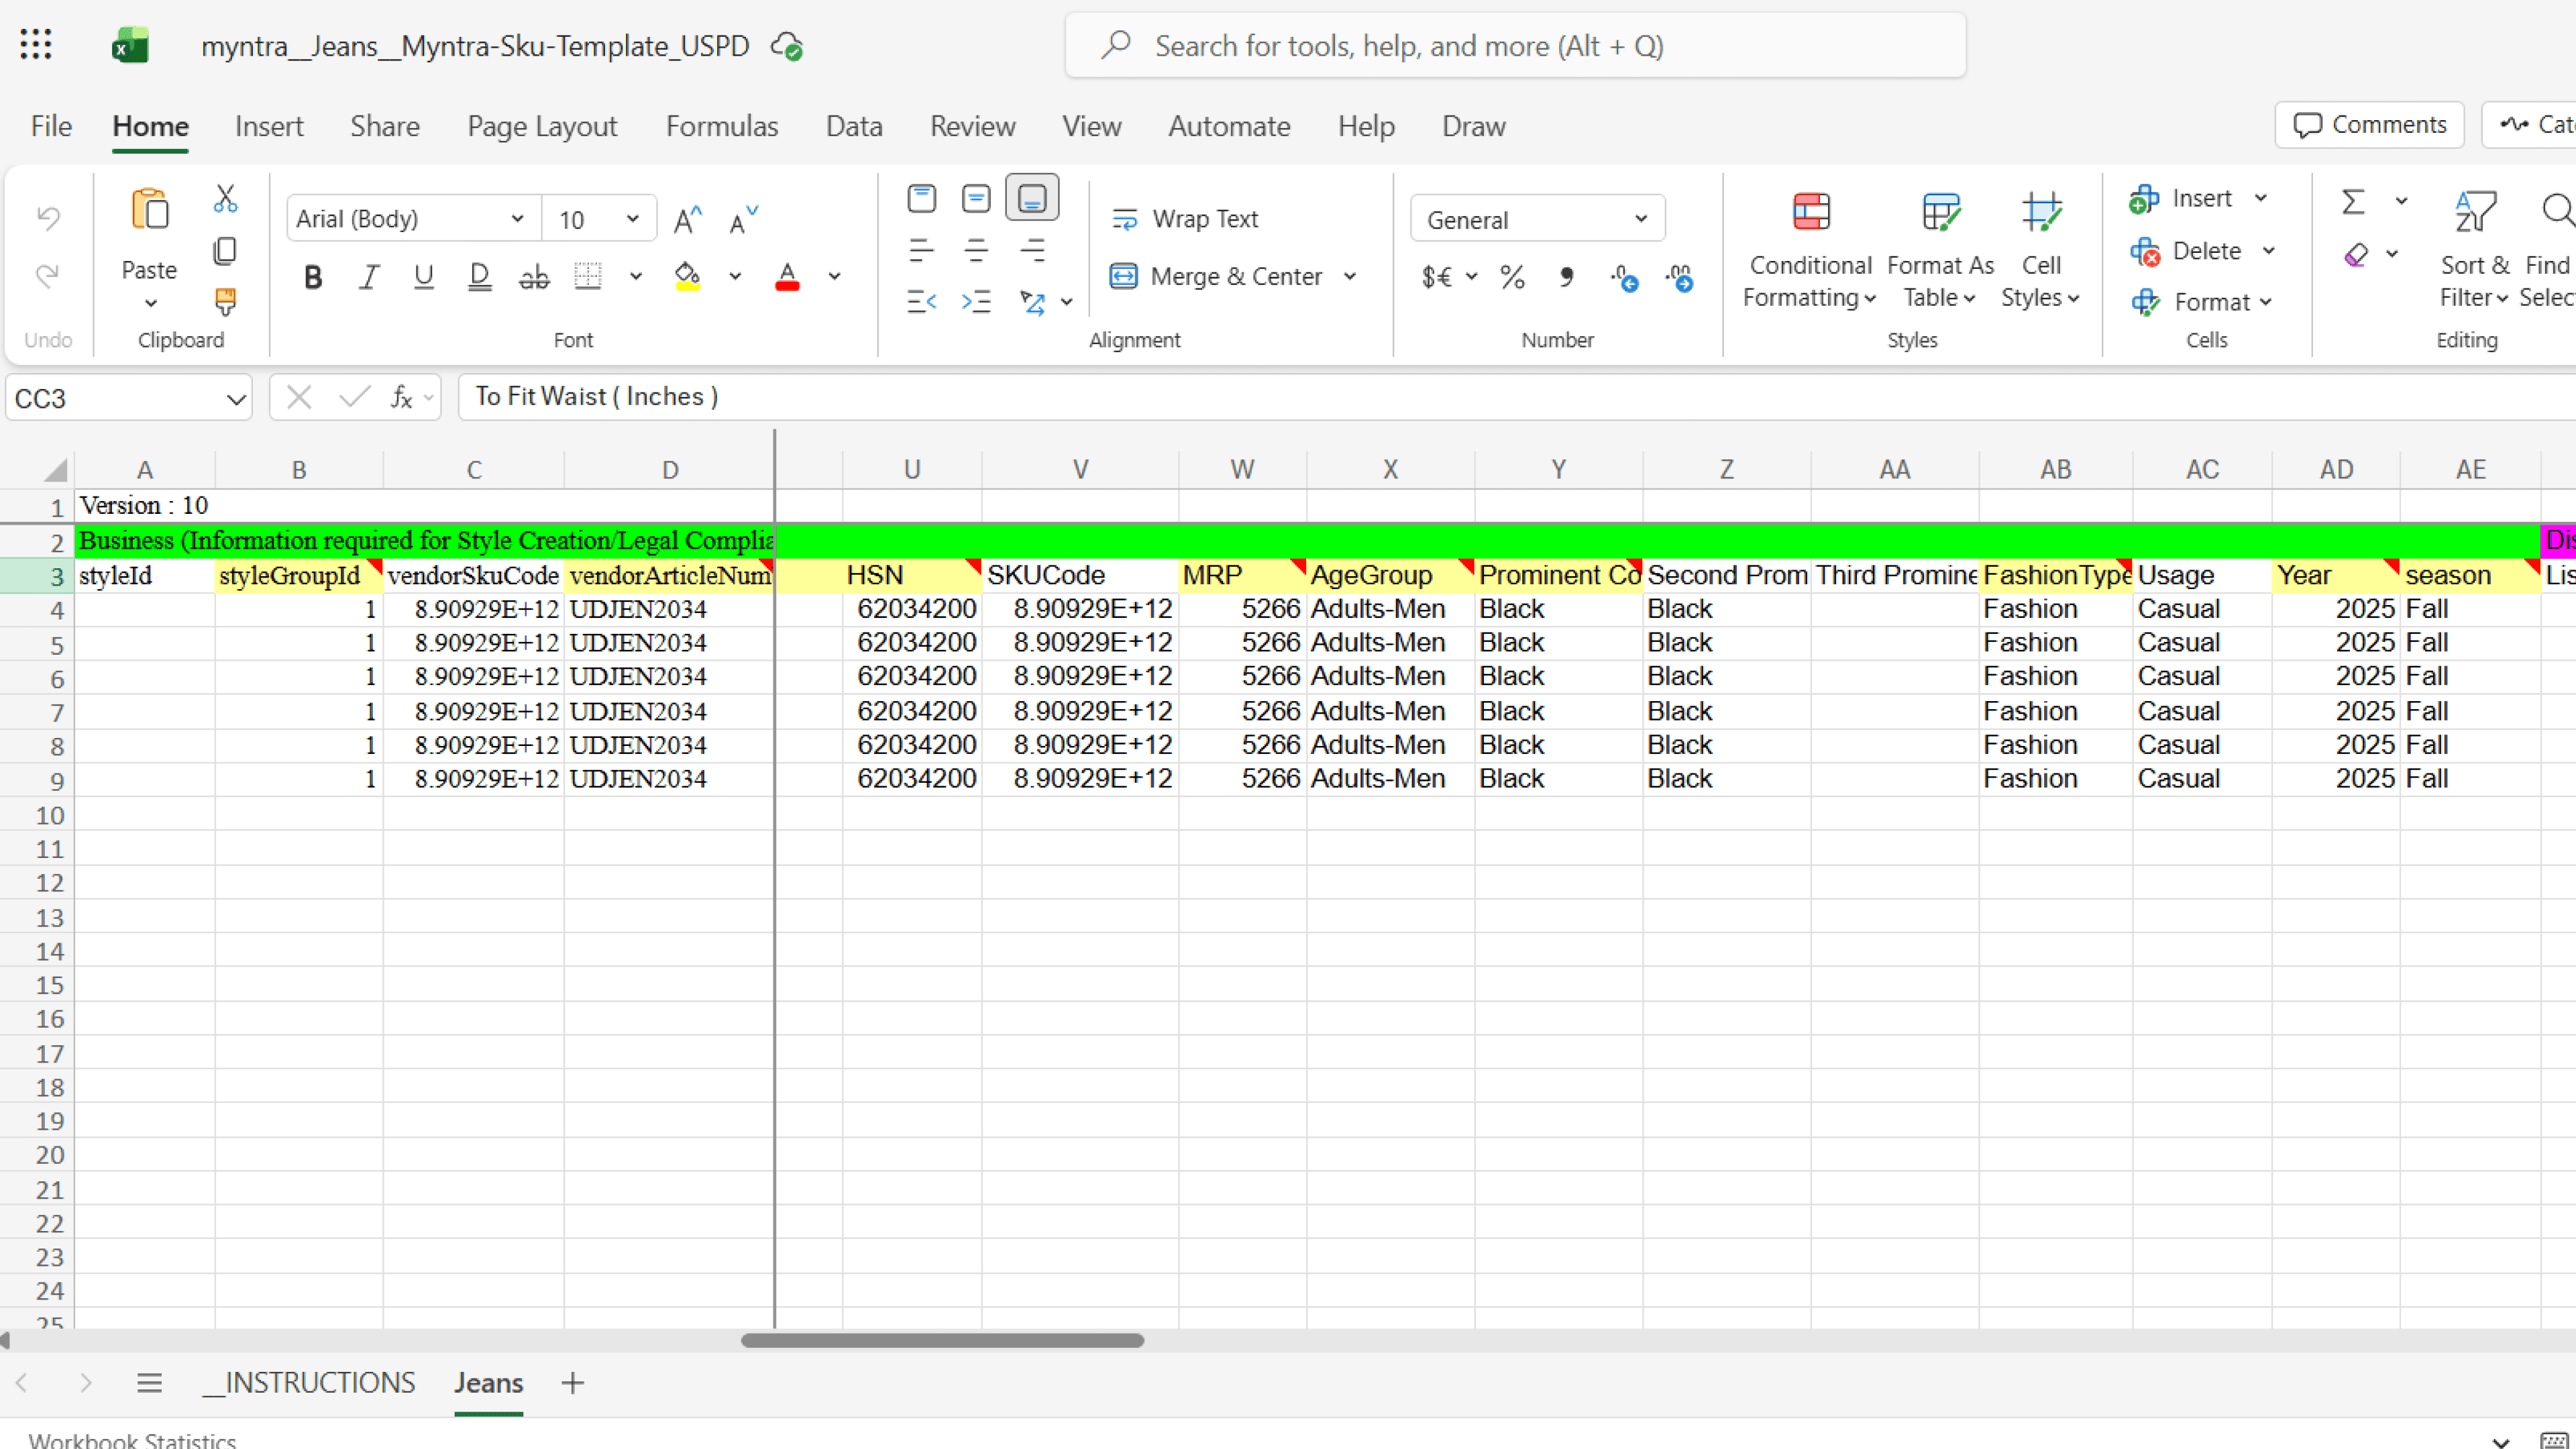The image size is (2576, 1449).
Task: Click the Cut scissors icon
Action: (225, 198)
